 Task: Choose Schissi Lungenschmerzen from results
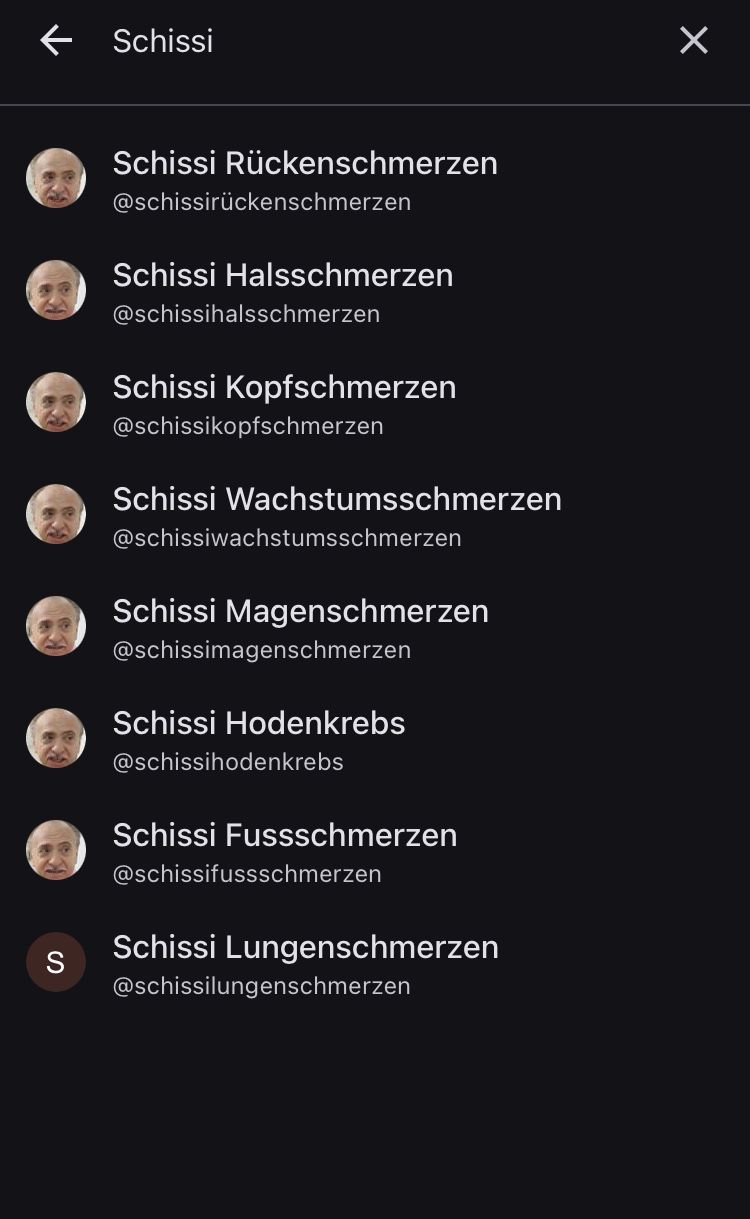(375, 962)
